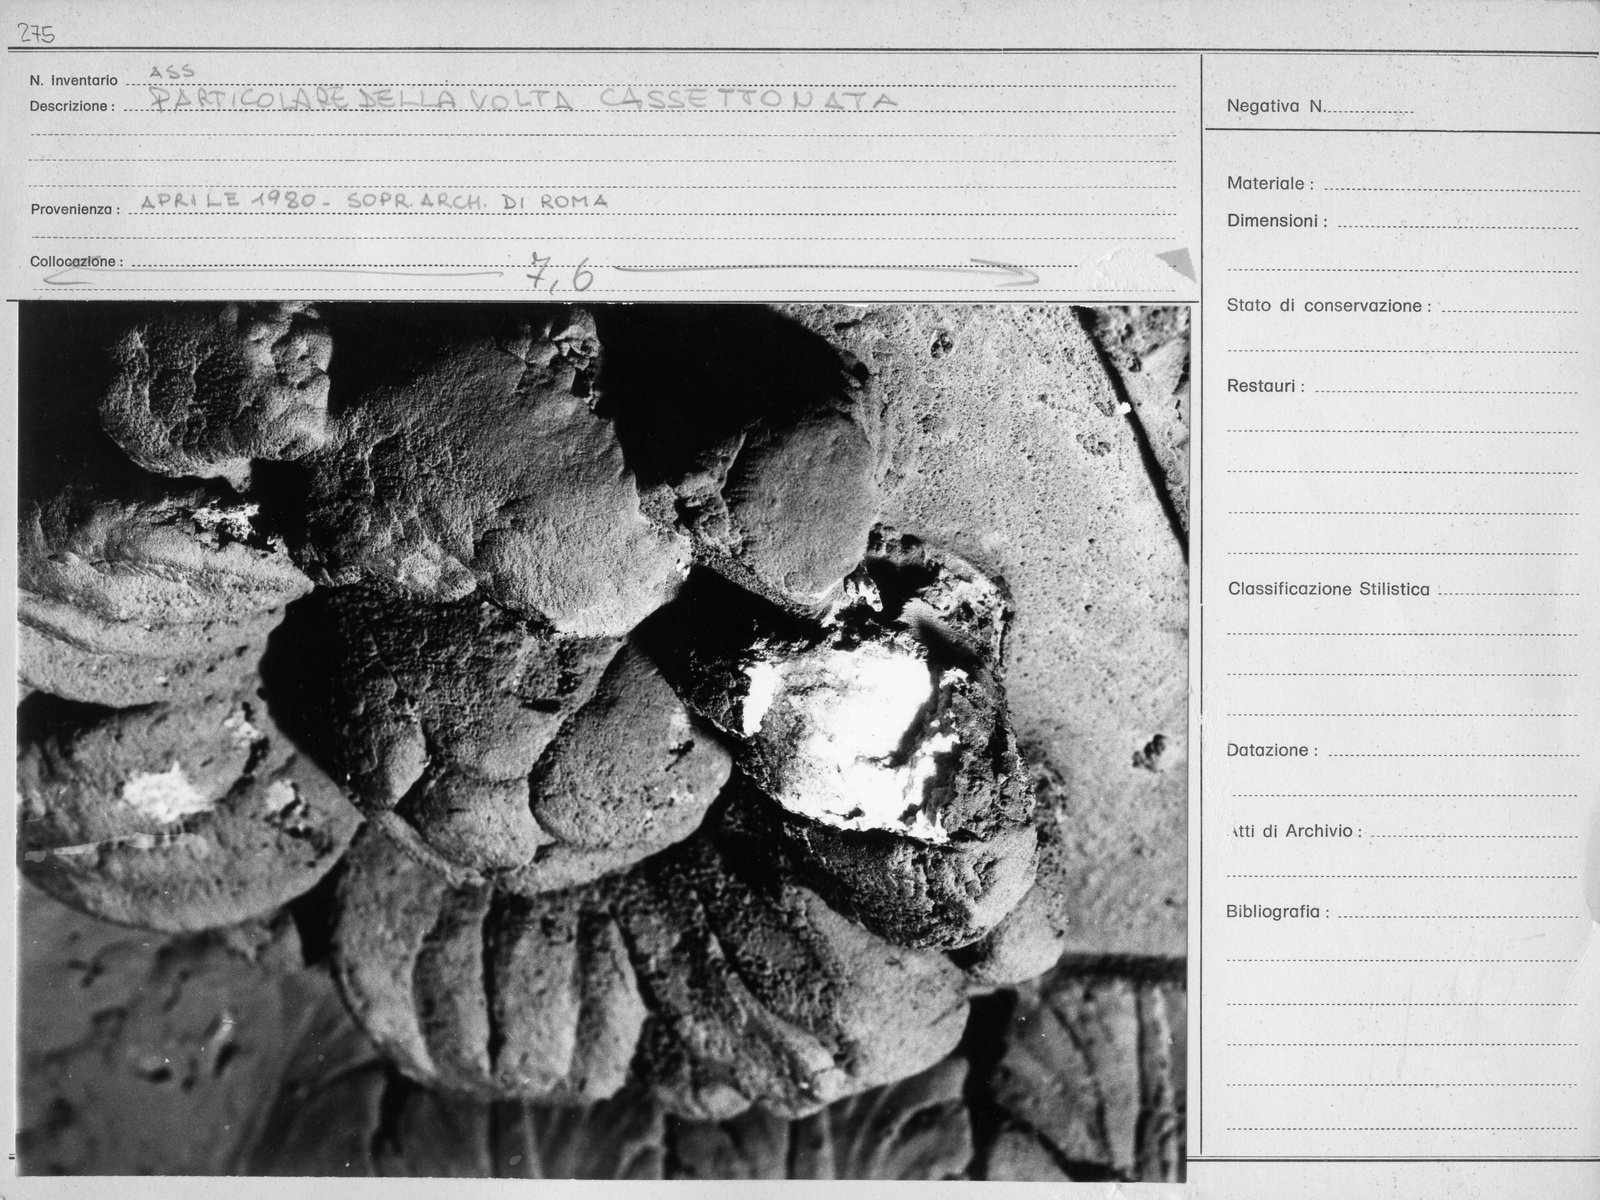The width and height of the screenshot is (1600, 1200).
Task: Select handwritten text 'PARTICOLARE DELLA VOLTA CASSETTONATA'
Action: pyautogui.click(x=523, y=98)
